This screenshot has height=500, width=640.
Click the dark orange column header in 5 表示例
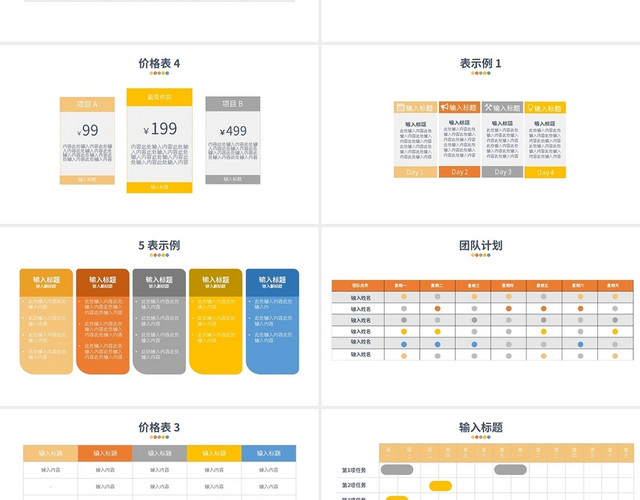click(103, 283)
